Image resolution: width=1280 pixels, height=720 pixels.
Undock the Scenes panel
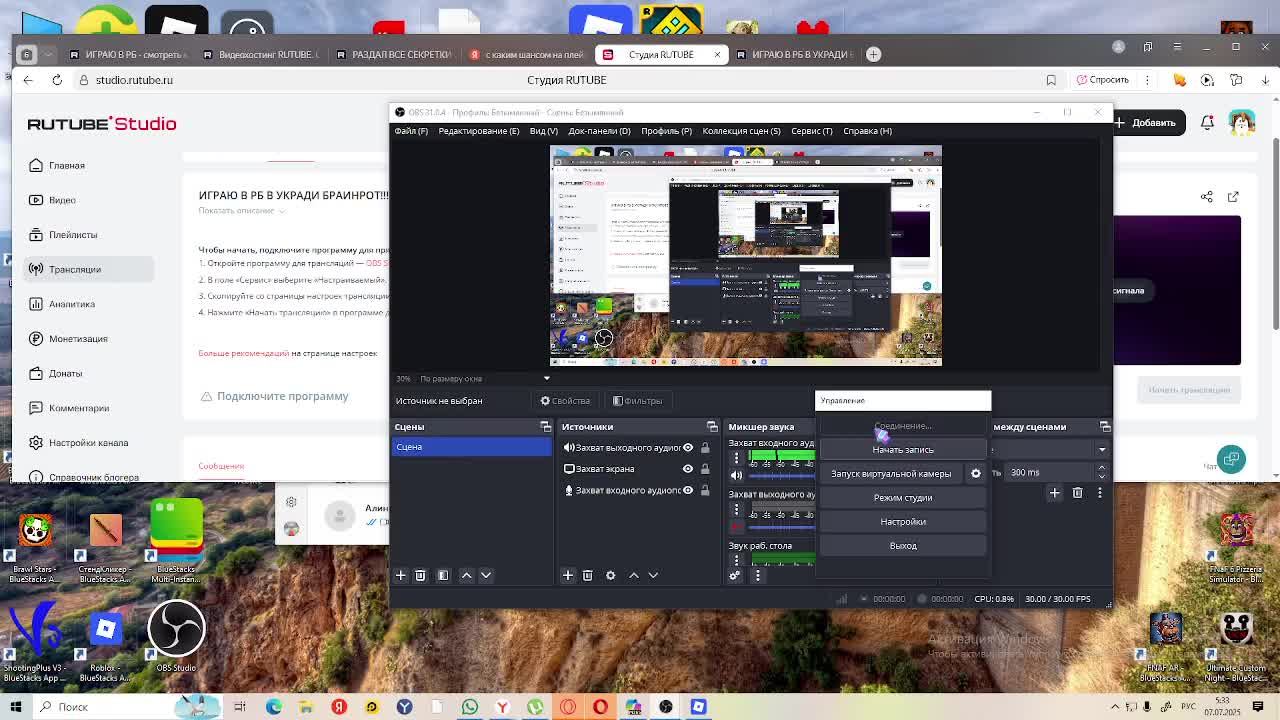[545, 427]
